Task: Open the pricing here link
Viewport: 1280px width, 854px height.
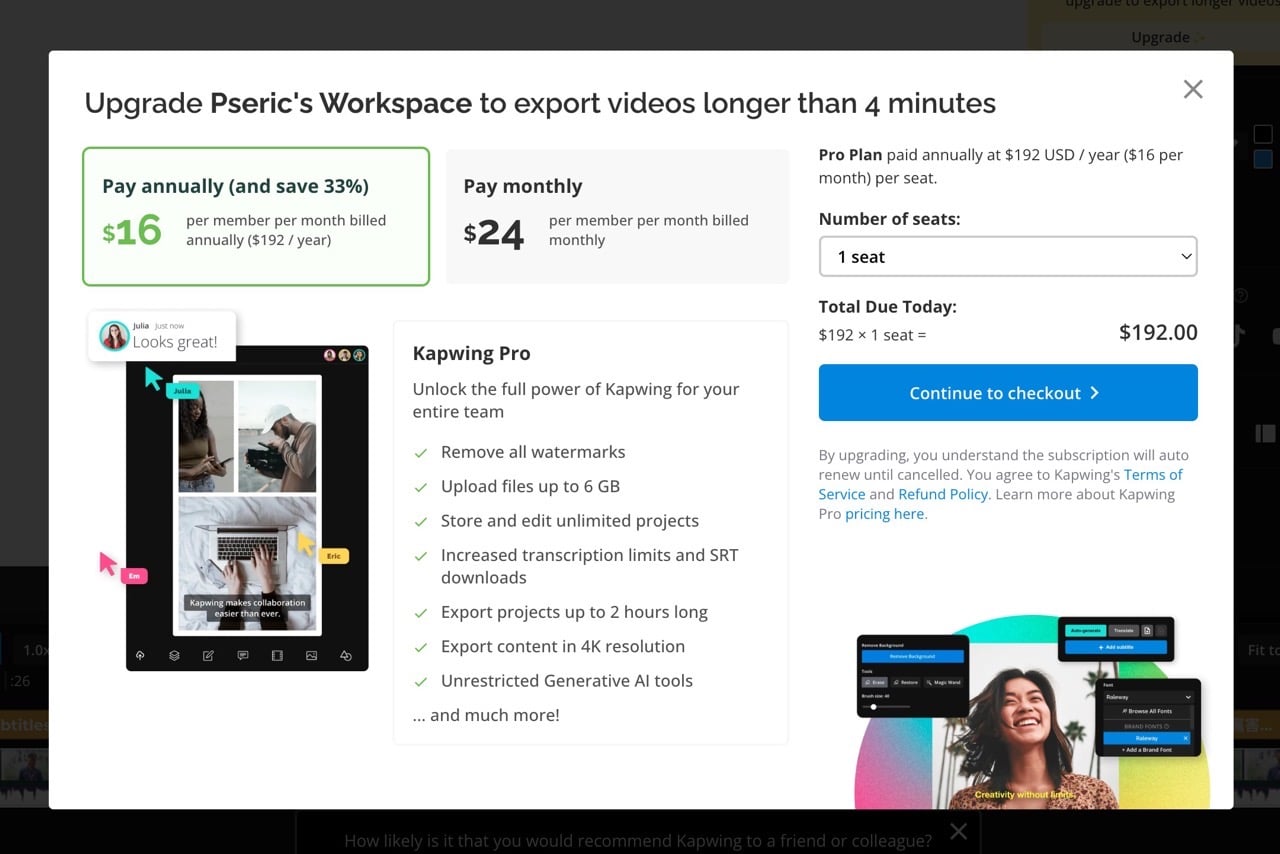Action: 885,514
